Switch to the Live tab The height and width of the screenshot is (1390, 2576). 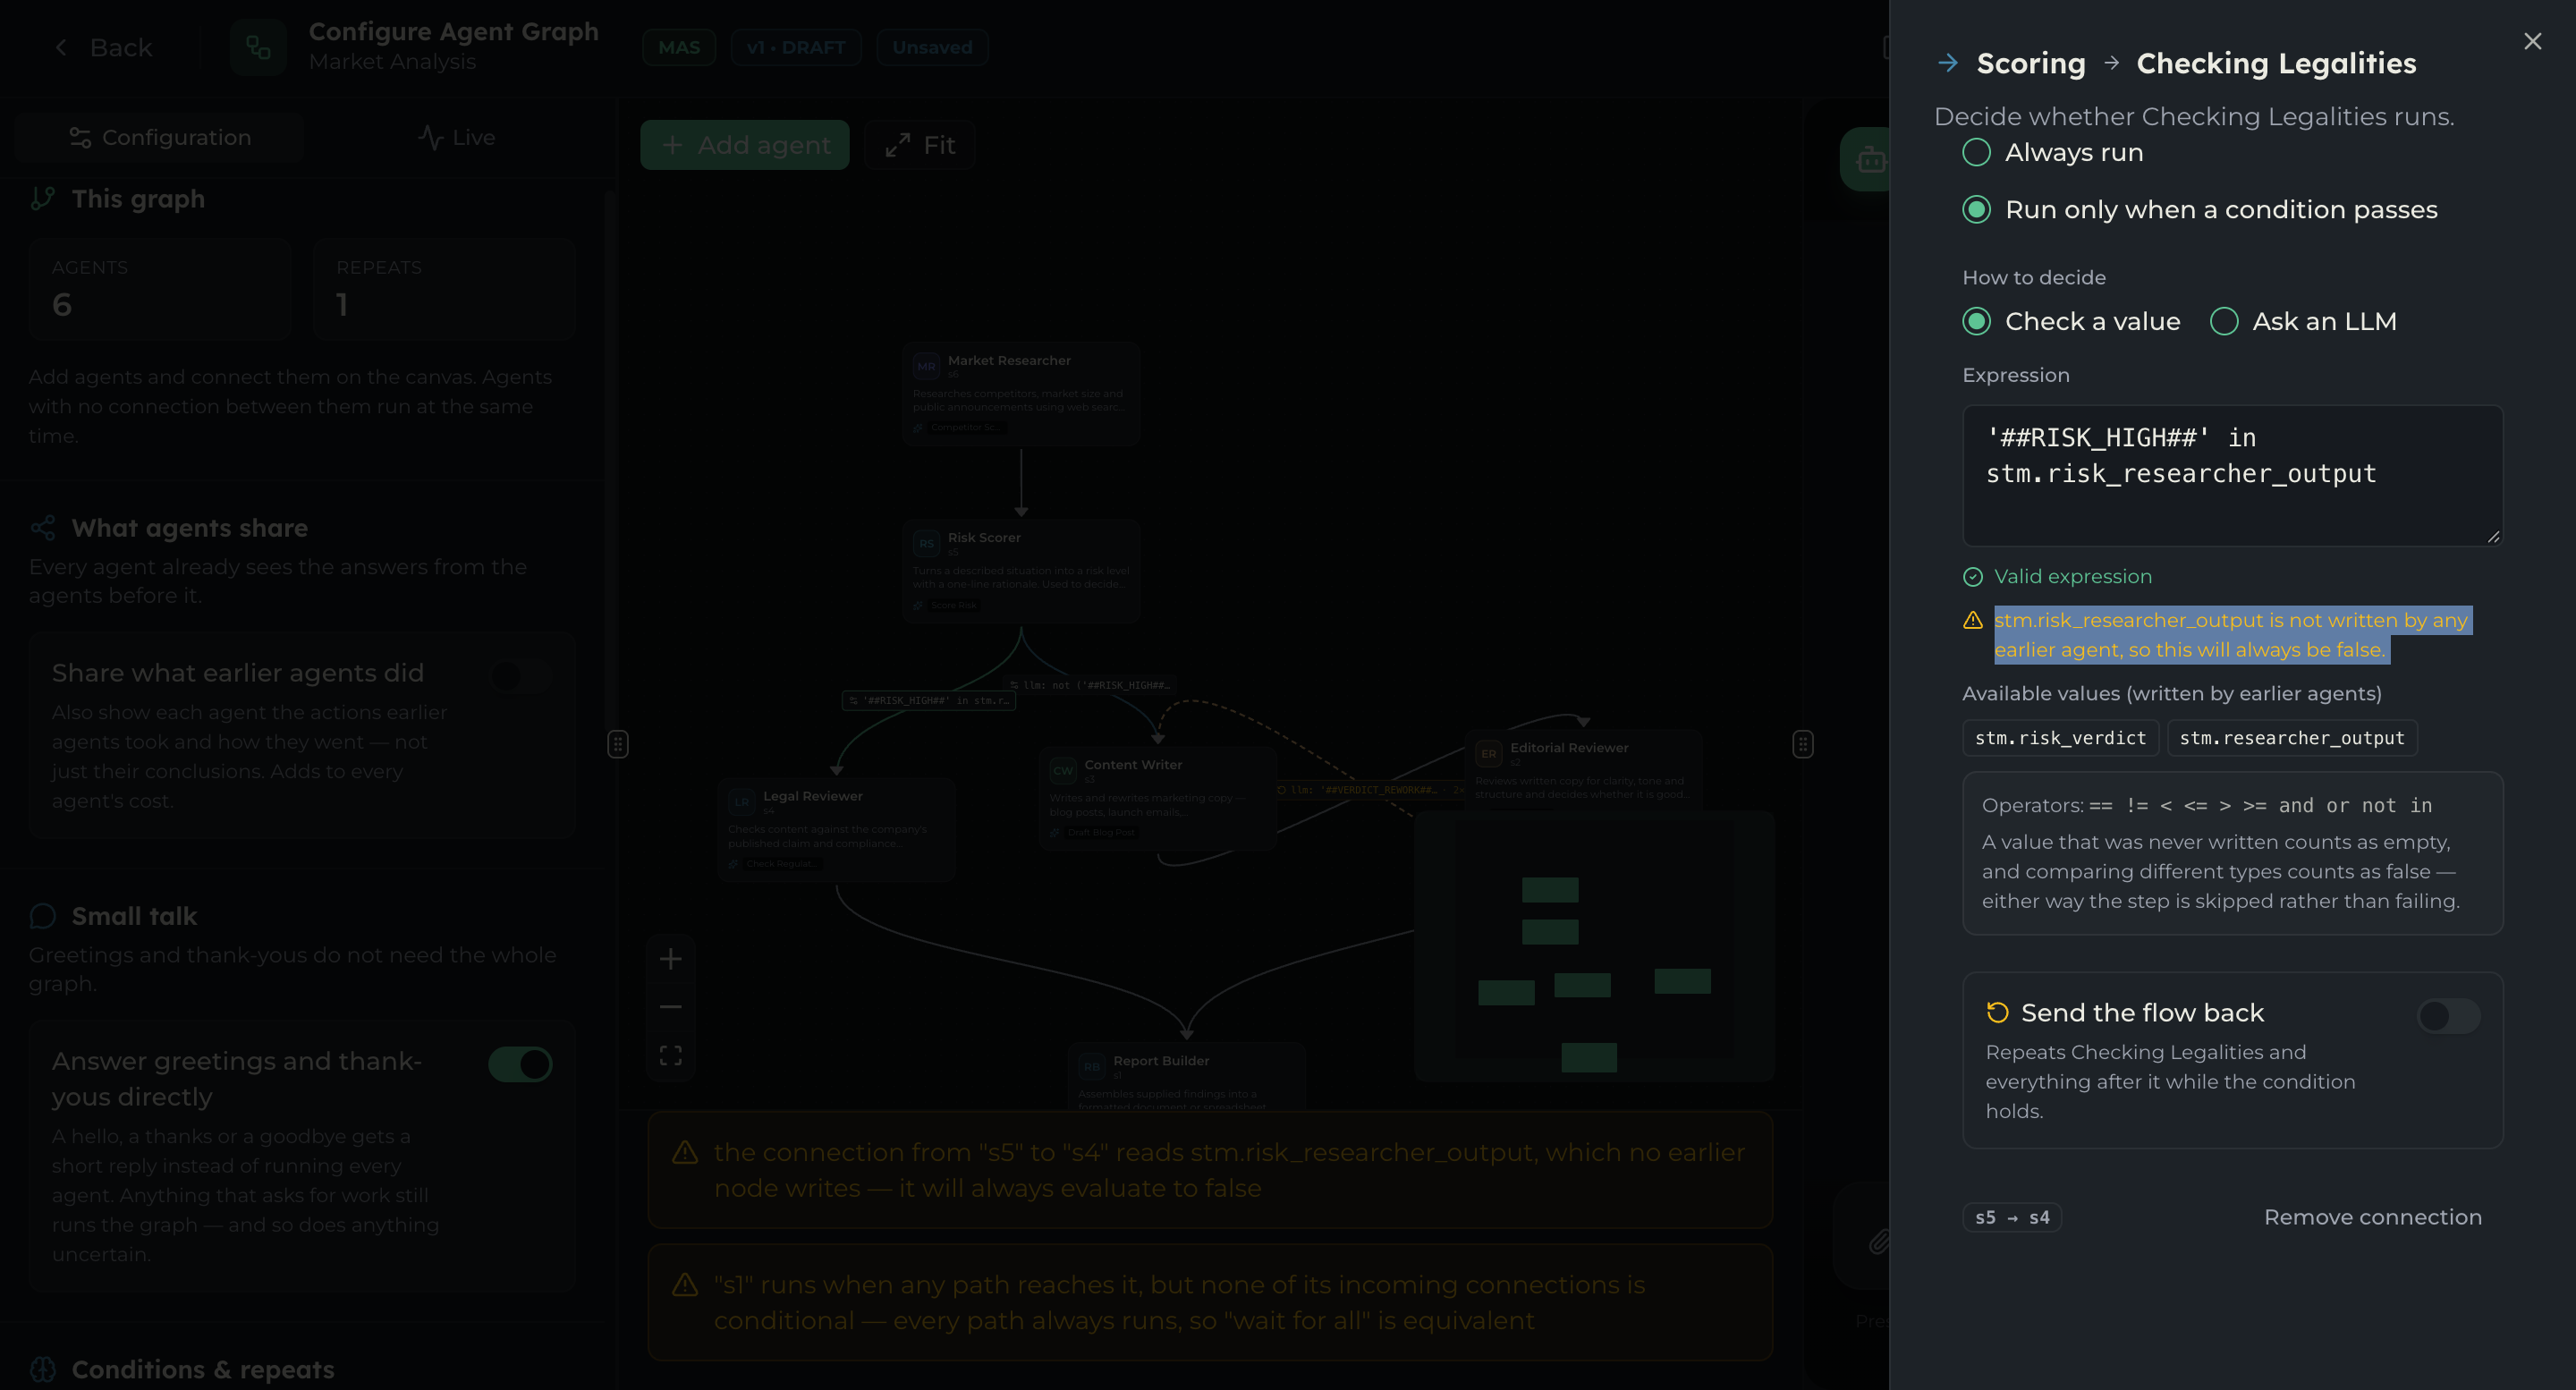pos(456,138)
